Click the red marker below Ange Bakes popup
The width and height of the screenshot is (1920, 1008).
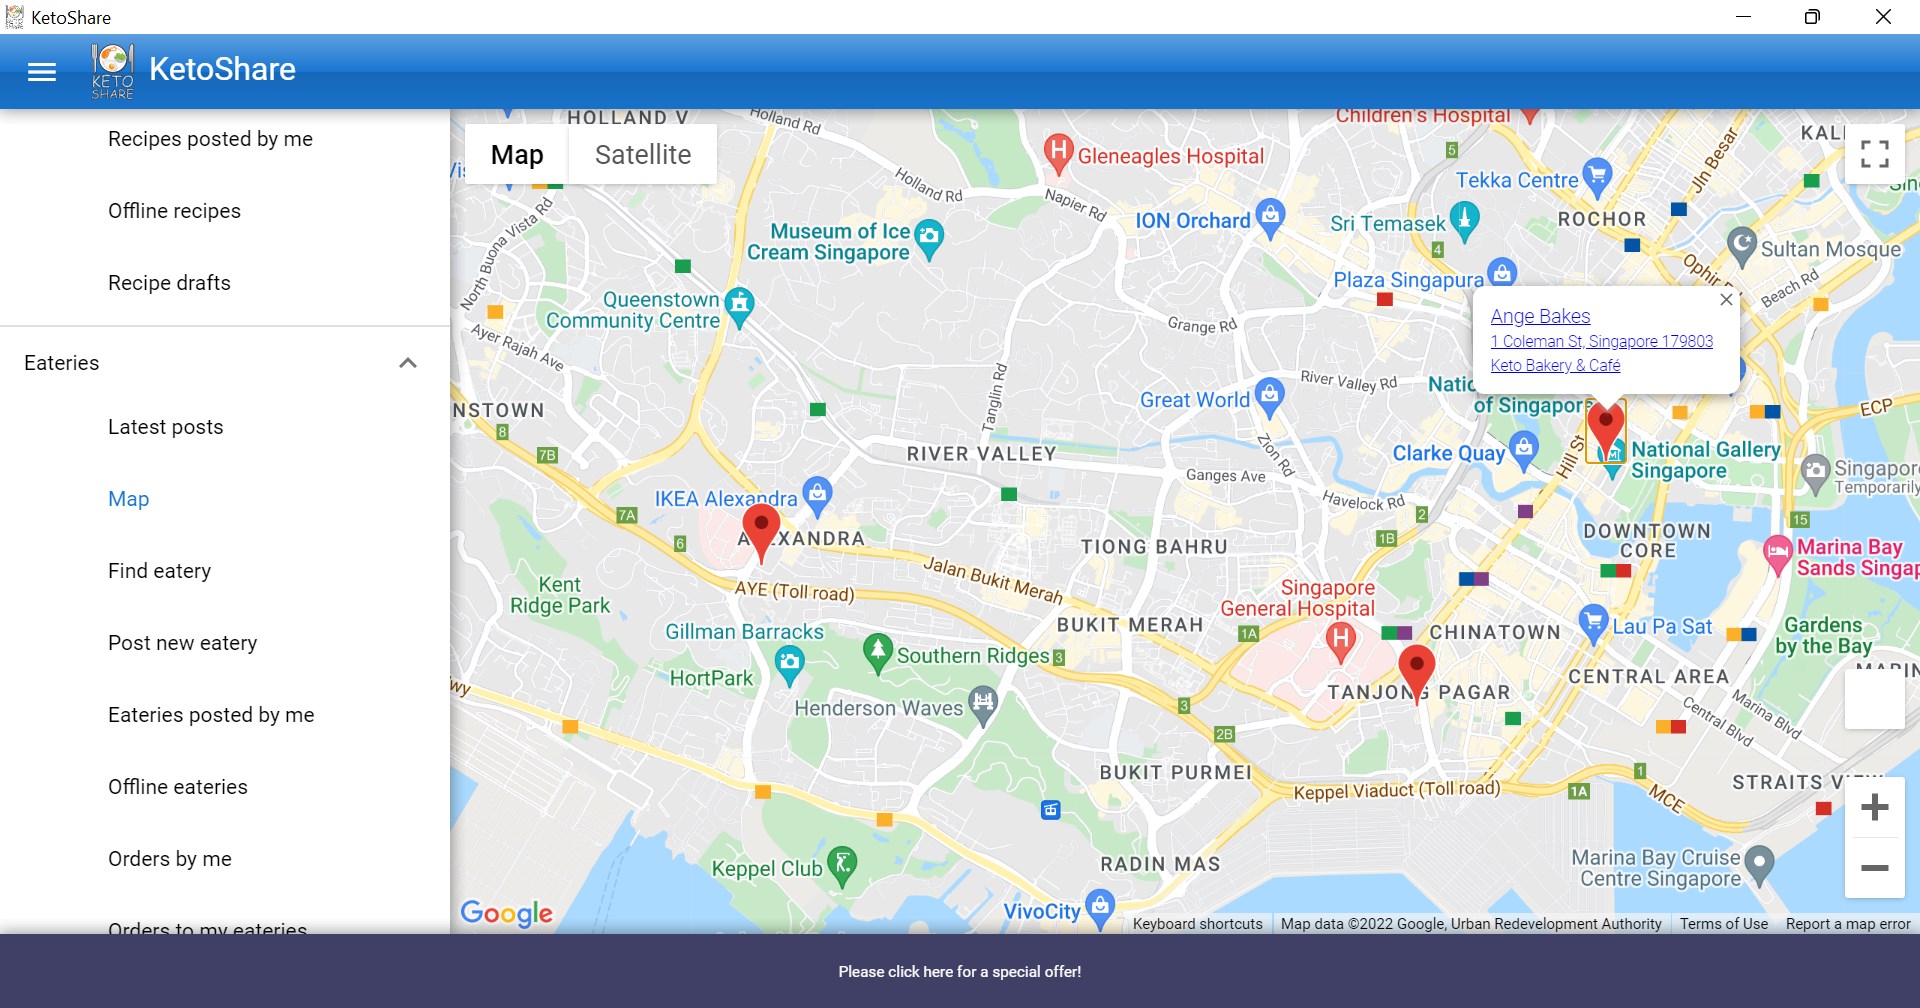(x=1606, y=431)
